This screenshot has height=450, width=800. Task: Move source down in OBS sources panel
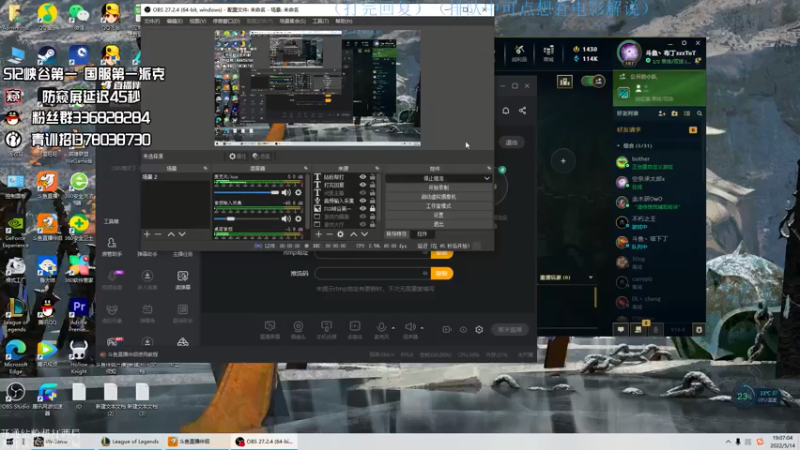click(364, 234)
